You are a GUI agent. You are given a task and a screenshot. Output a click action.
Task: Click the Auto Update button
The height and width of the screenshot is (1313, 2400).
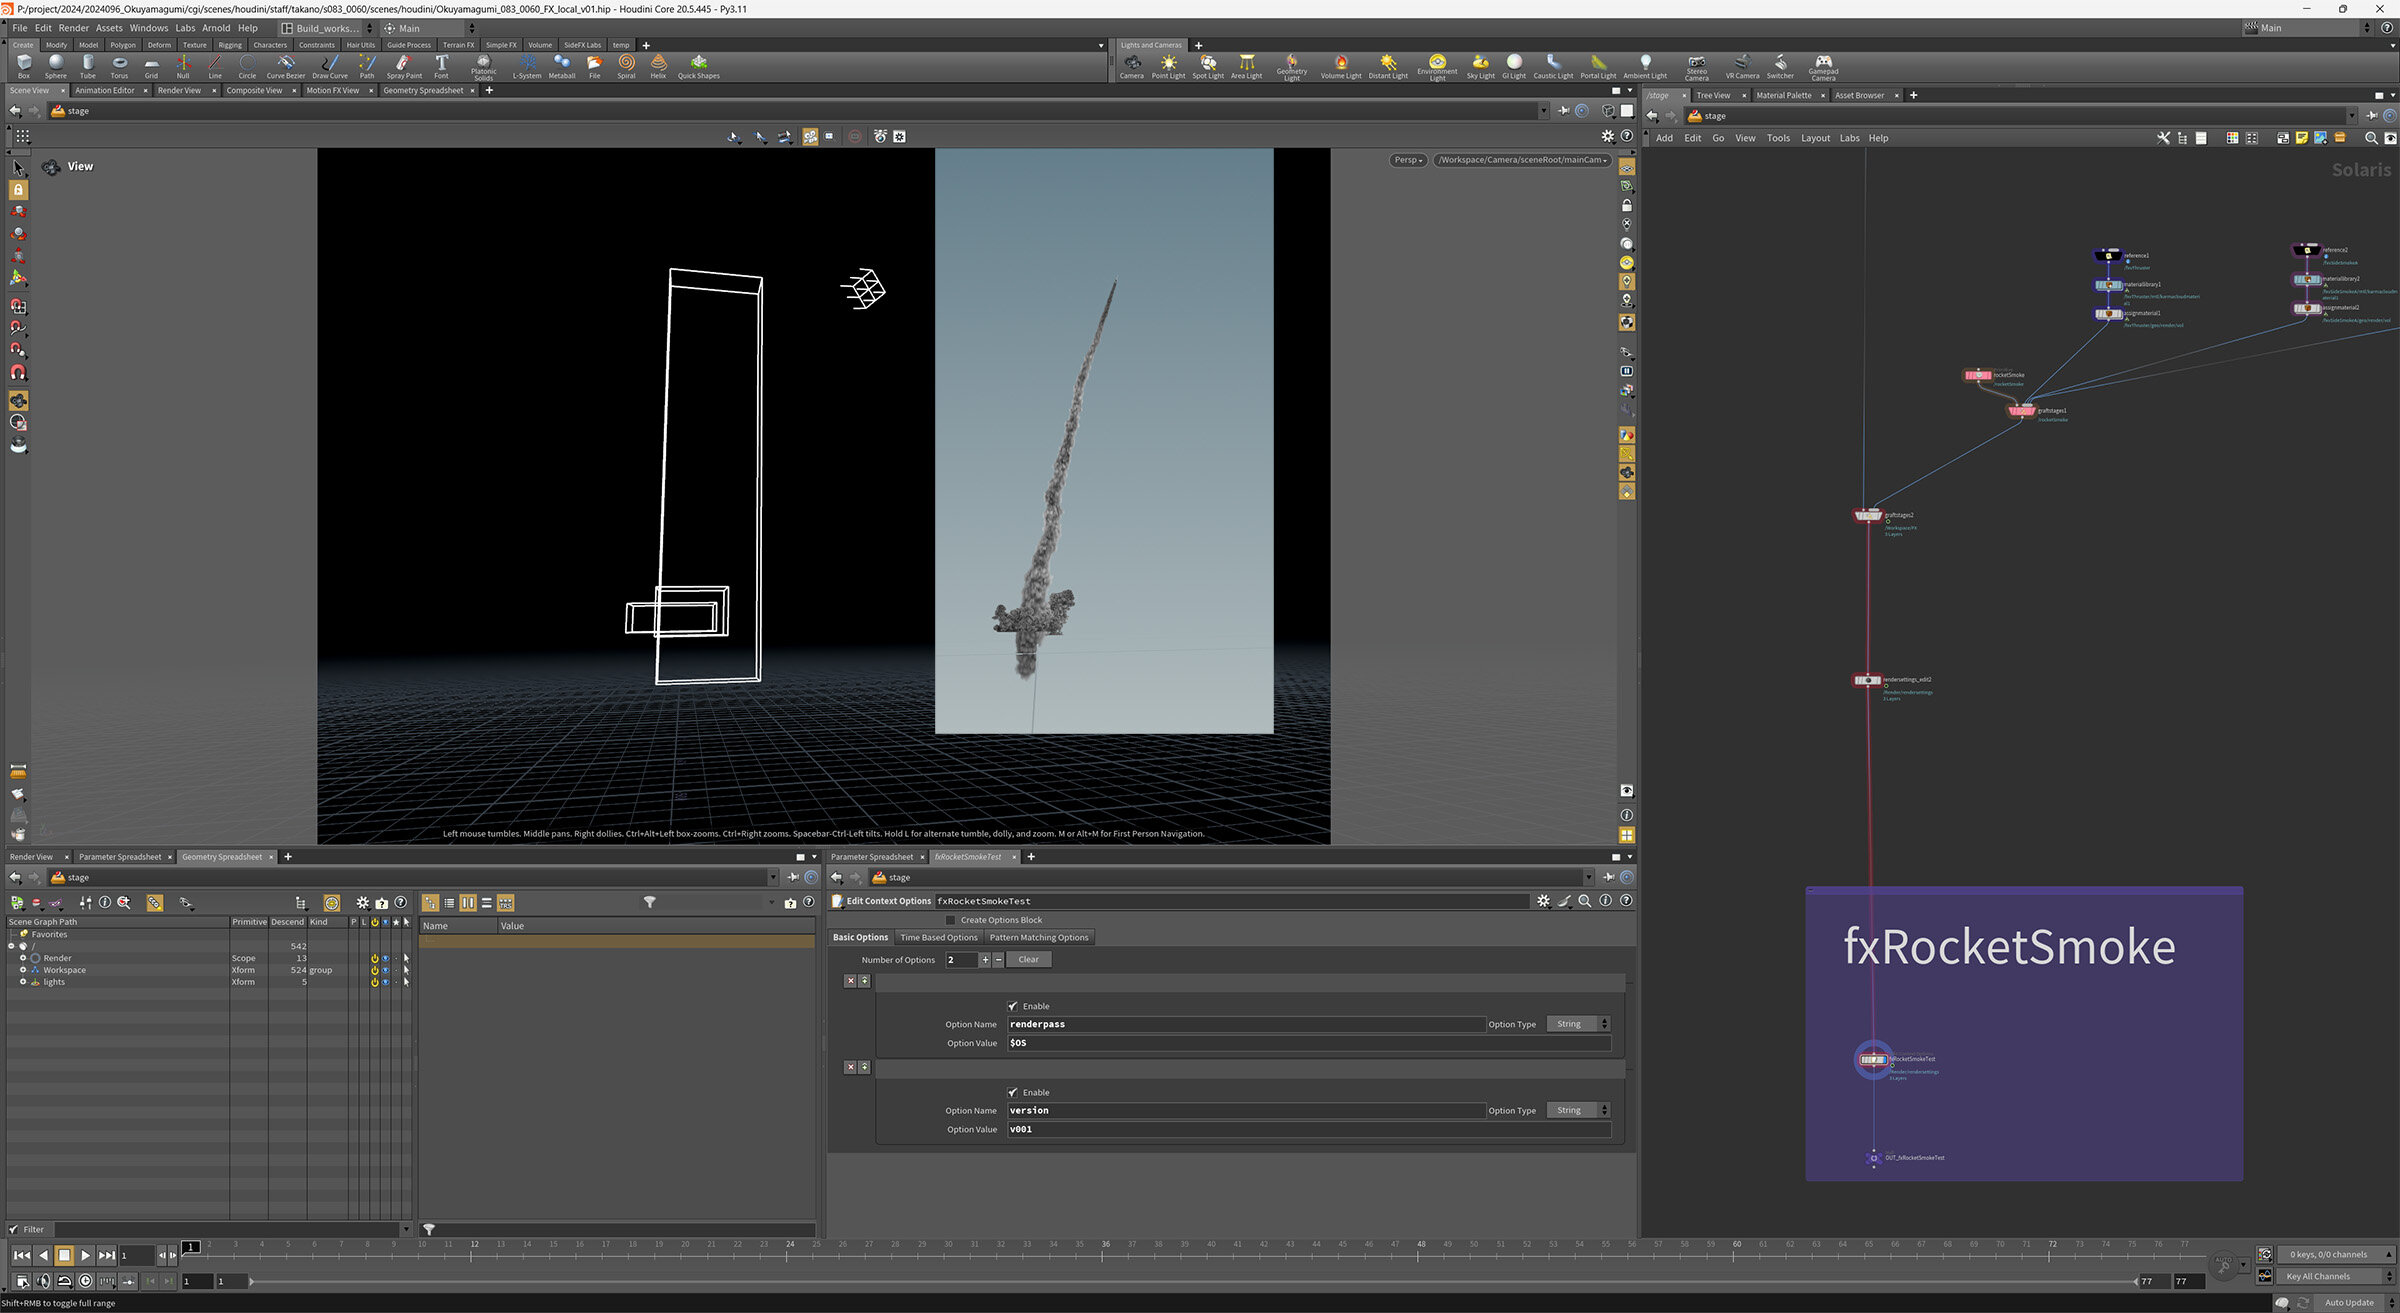[x=2348, y=1302]
